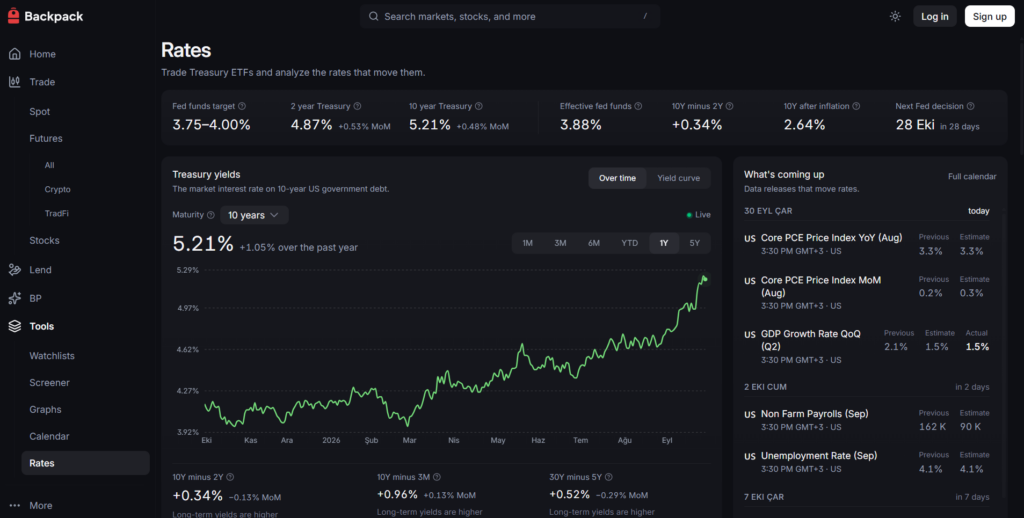Click the Backpack logo icon
Viewport: 1024px width, 518px height.
point(14,16)
